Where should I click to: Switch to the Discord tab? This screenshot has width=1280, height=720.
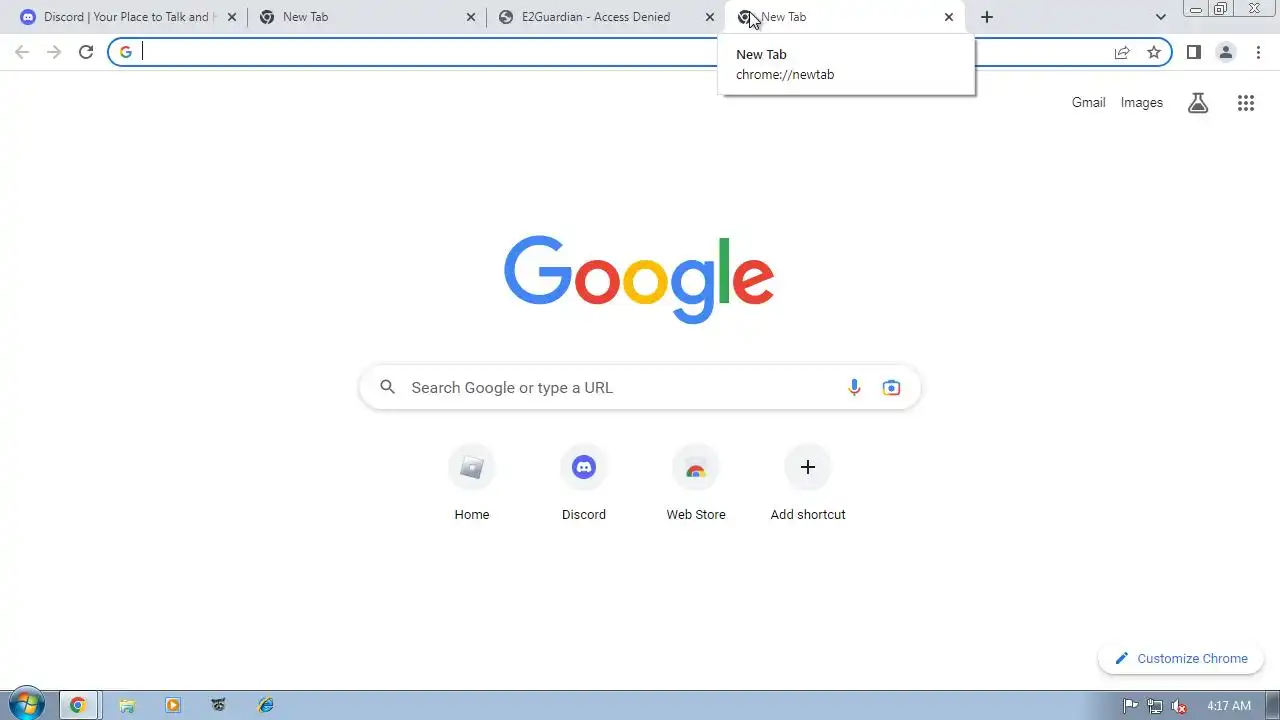pos(127,17)
